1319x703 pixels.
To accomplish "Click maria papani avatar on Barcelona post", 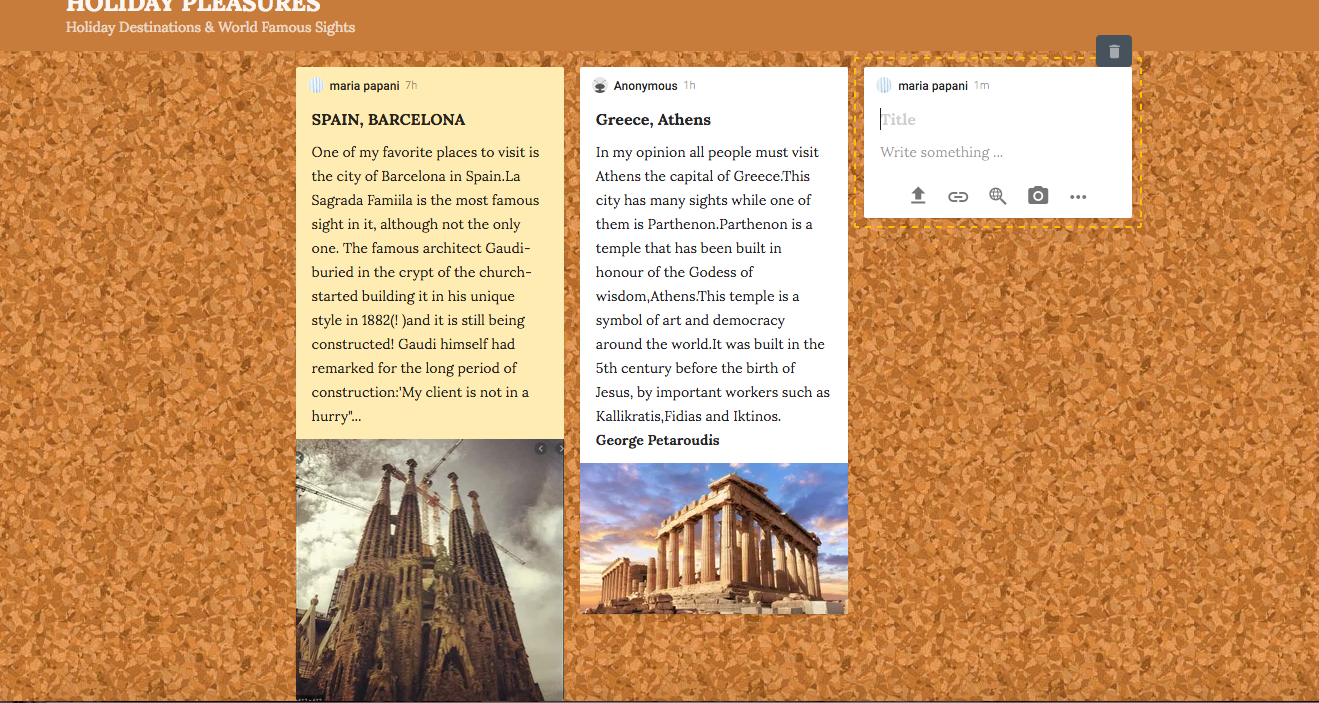I will 316,86.
